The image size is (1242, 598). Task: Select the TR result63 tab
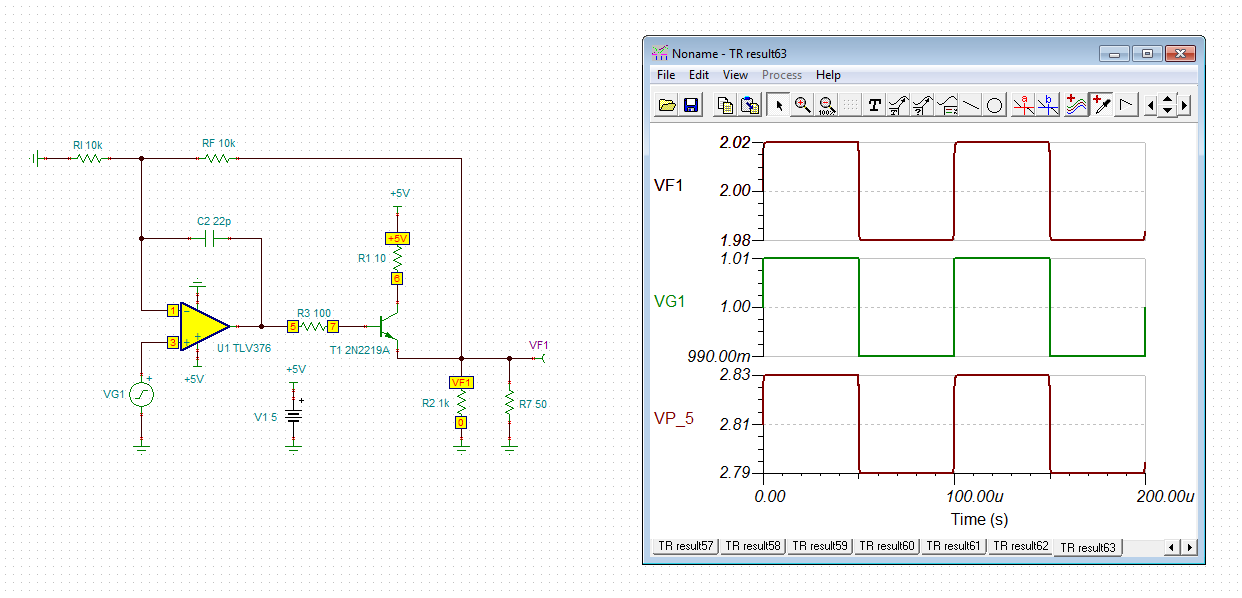click(1089, 547)
